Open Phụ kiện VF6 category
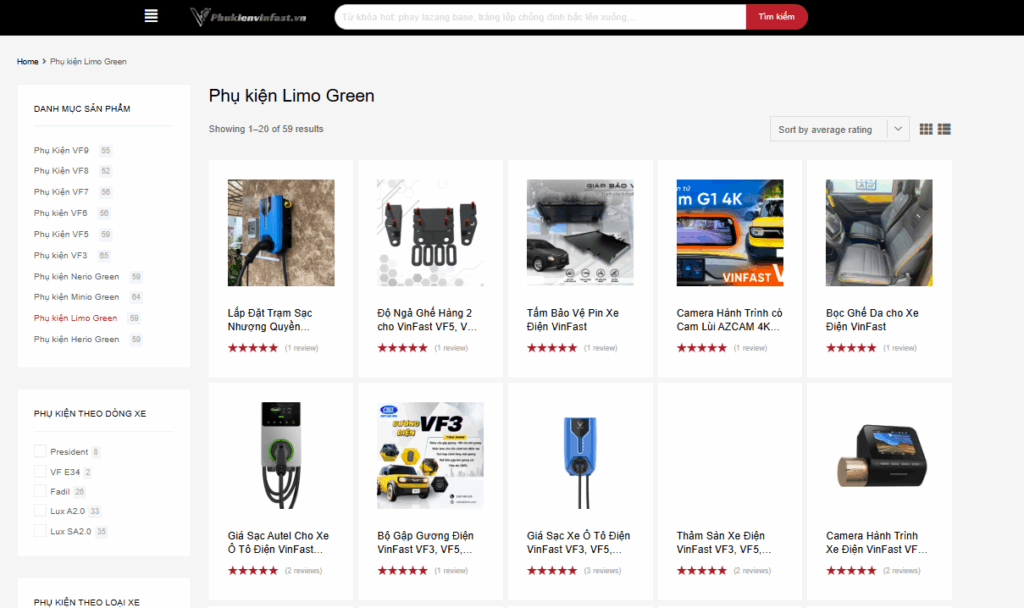Screen dimensions: 1024x608 tap(61, 213)
